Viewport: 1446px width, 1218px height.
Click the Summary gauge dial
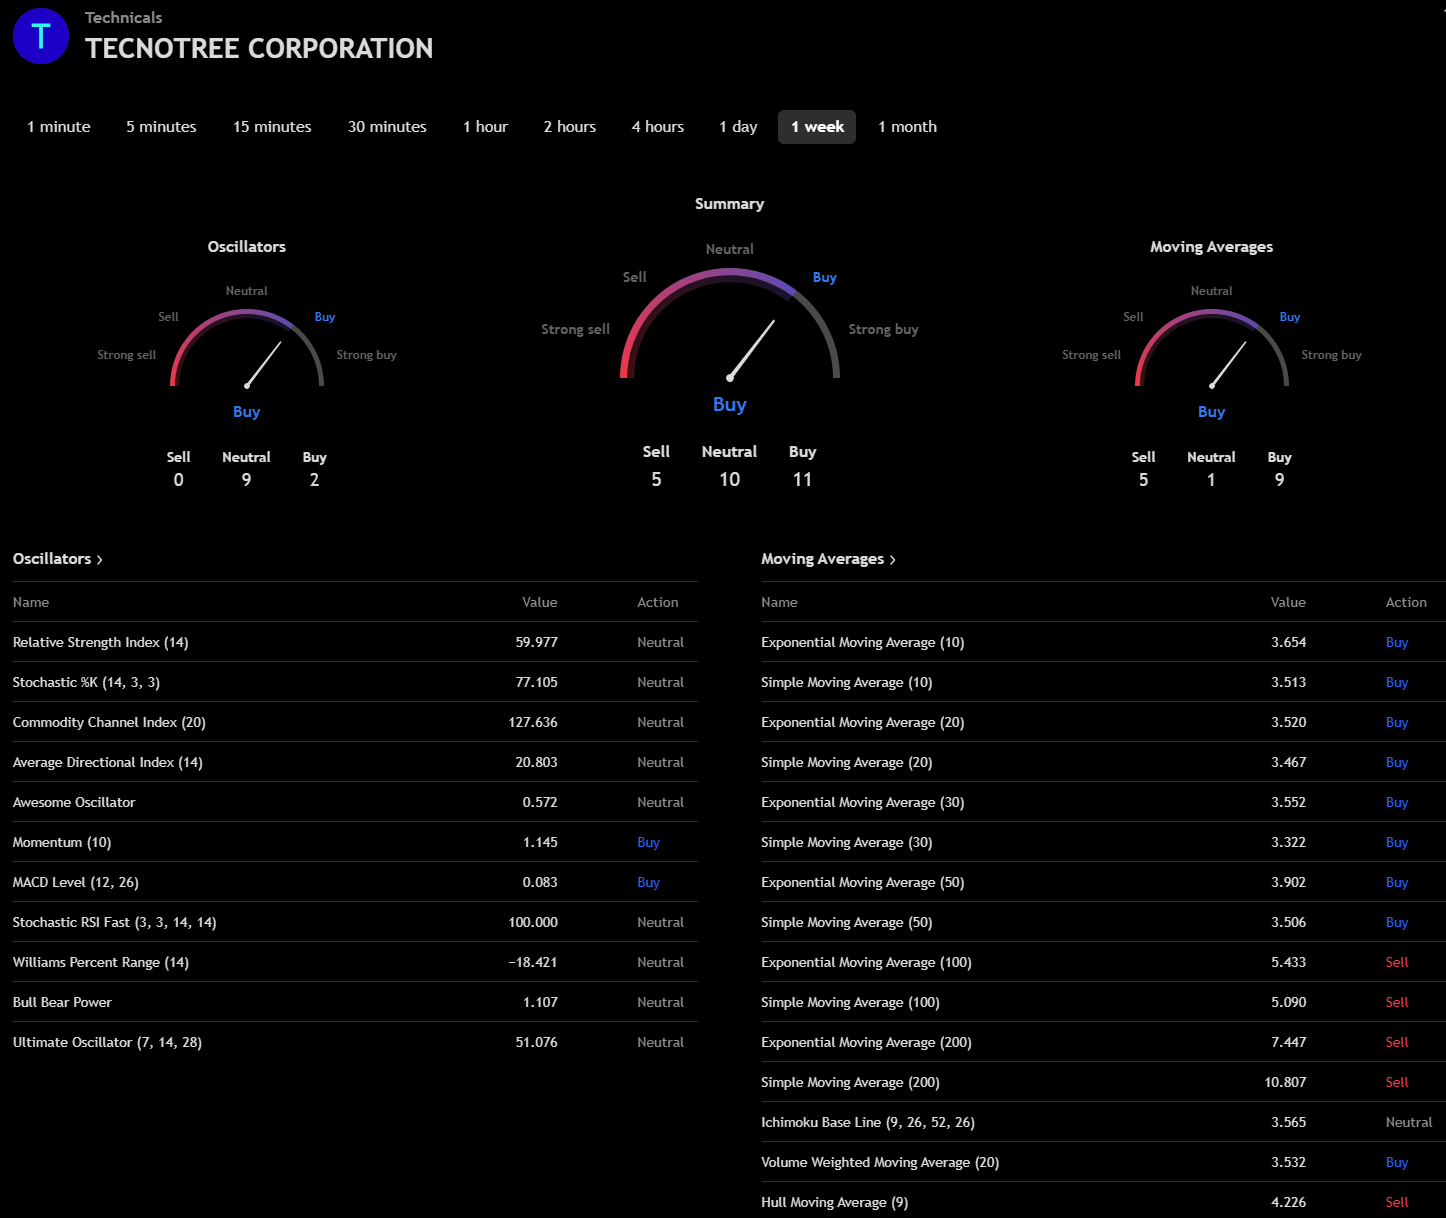[x=730, y=328]
